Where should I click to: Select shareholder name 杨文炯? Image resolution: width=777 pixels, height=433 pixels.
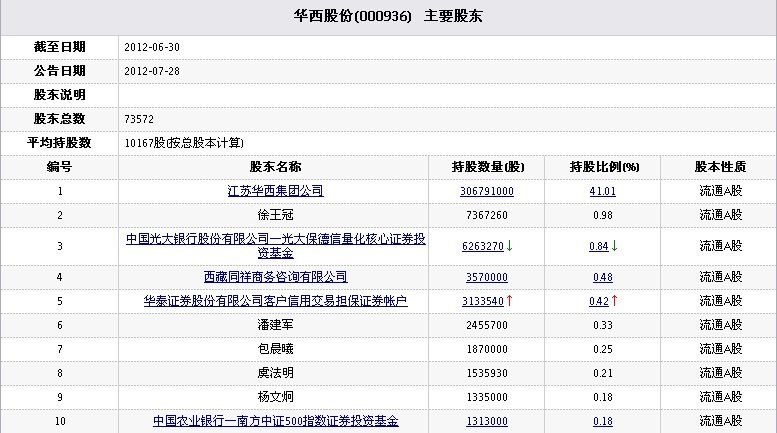276,397
